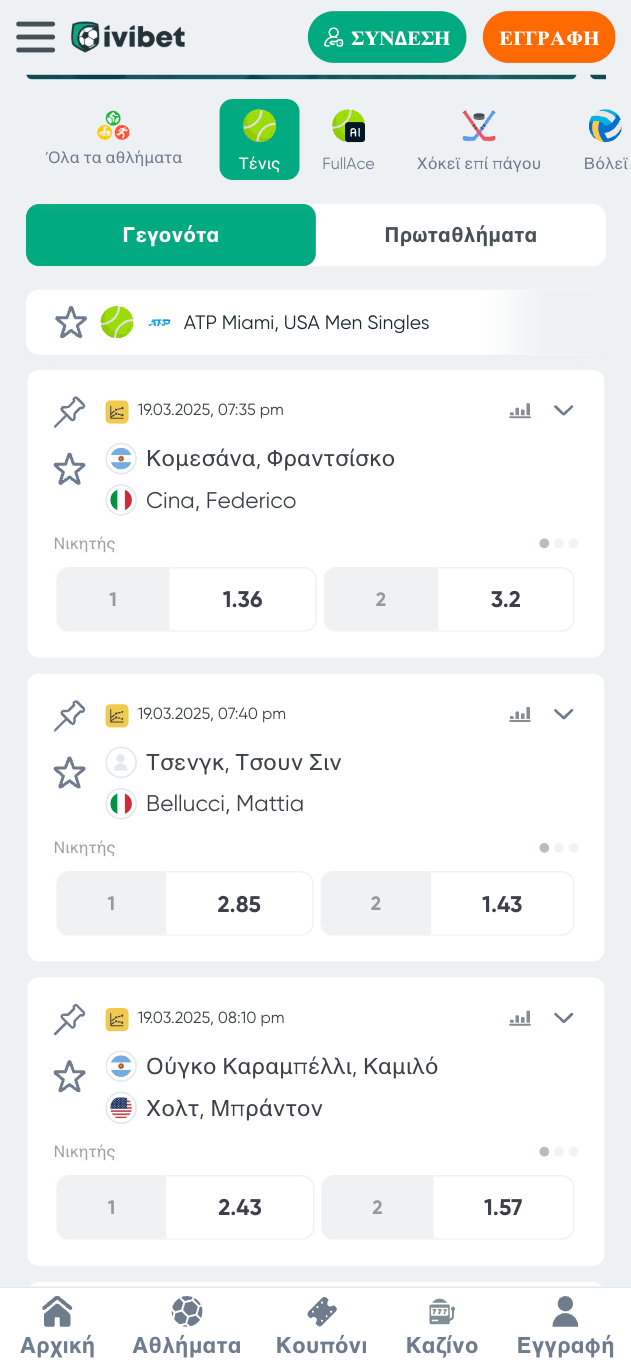
Task: Star the Τσενγκ vs Bellucci match
Action: (x=69, y=772)
